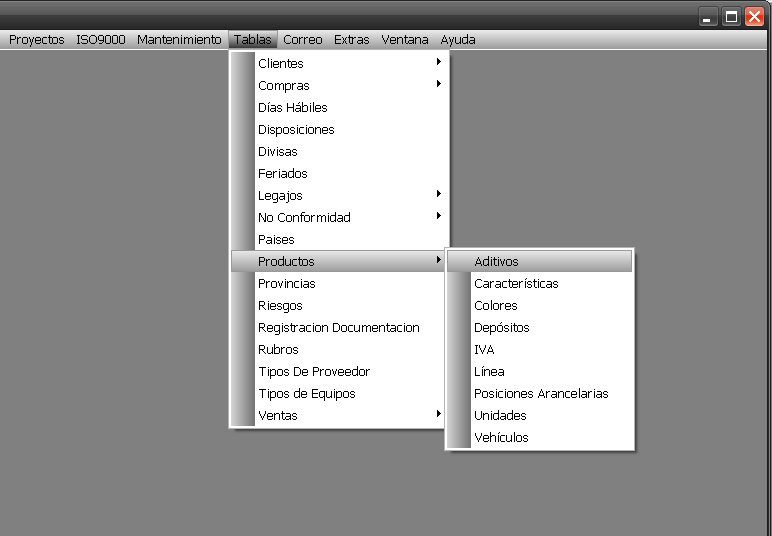This screenshot has height=536, width=772.
Task: Expand the No Conformidad submenu
Action: [x=304, y=217]
